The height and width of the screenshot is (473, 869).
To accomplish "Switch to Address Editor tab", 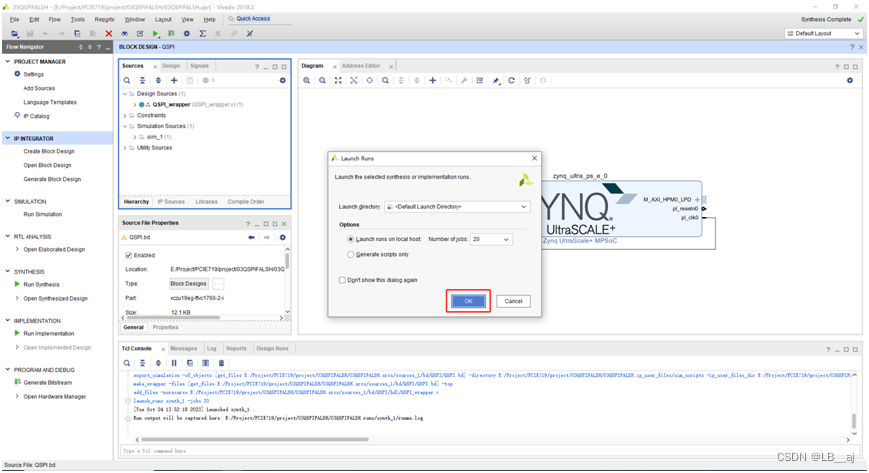I will [x=361, y=66].
